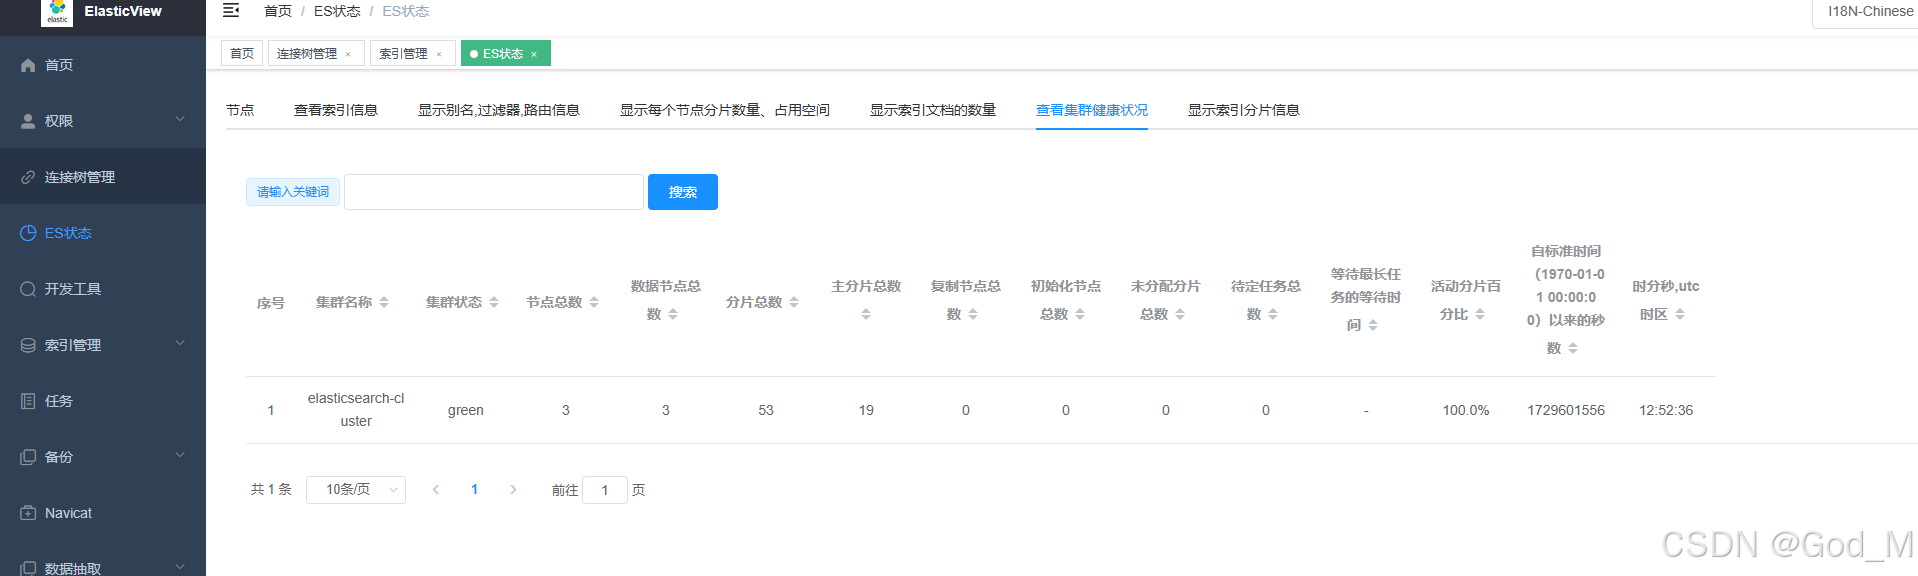Sort by 集群状态 column arrows
Viewport: 1918px width, 576px height.
click(x=494, y=302)
